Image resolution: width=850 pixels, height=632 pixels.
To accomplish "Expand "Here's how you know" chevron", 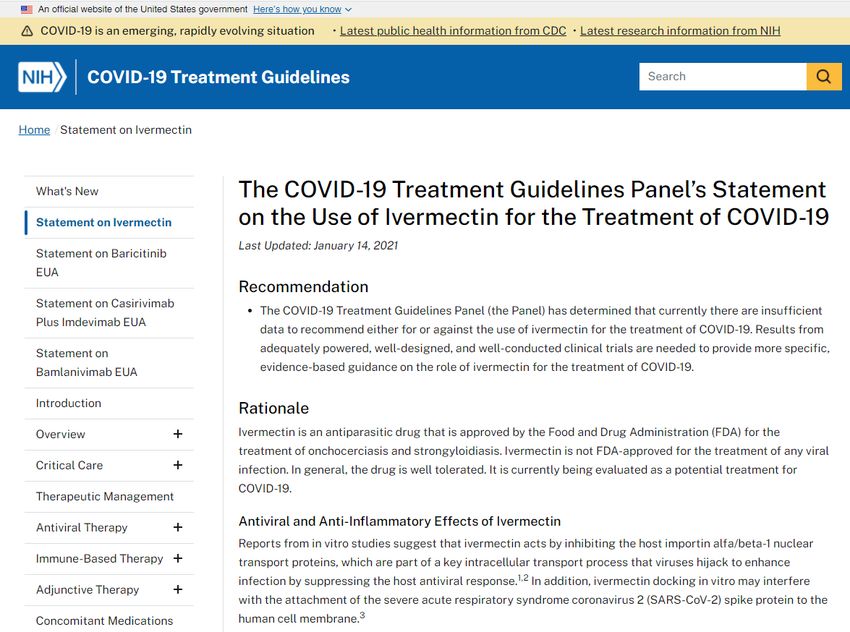I will [x=349, y=10].
